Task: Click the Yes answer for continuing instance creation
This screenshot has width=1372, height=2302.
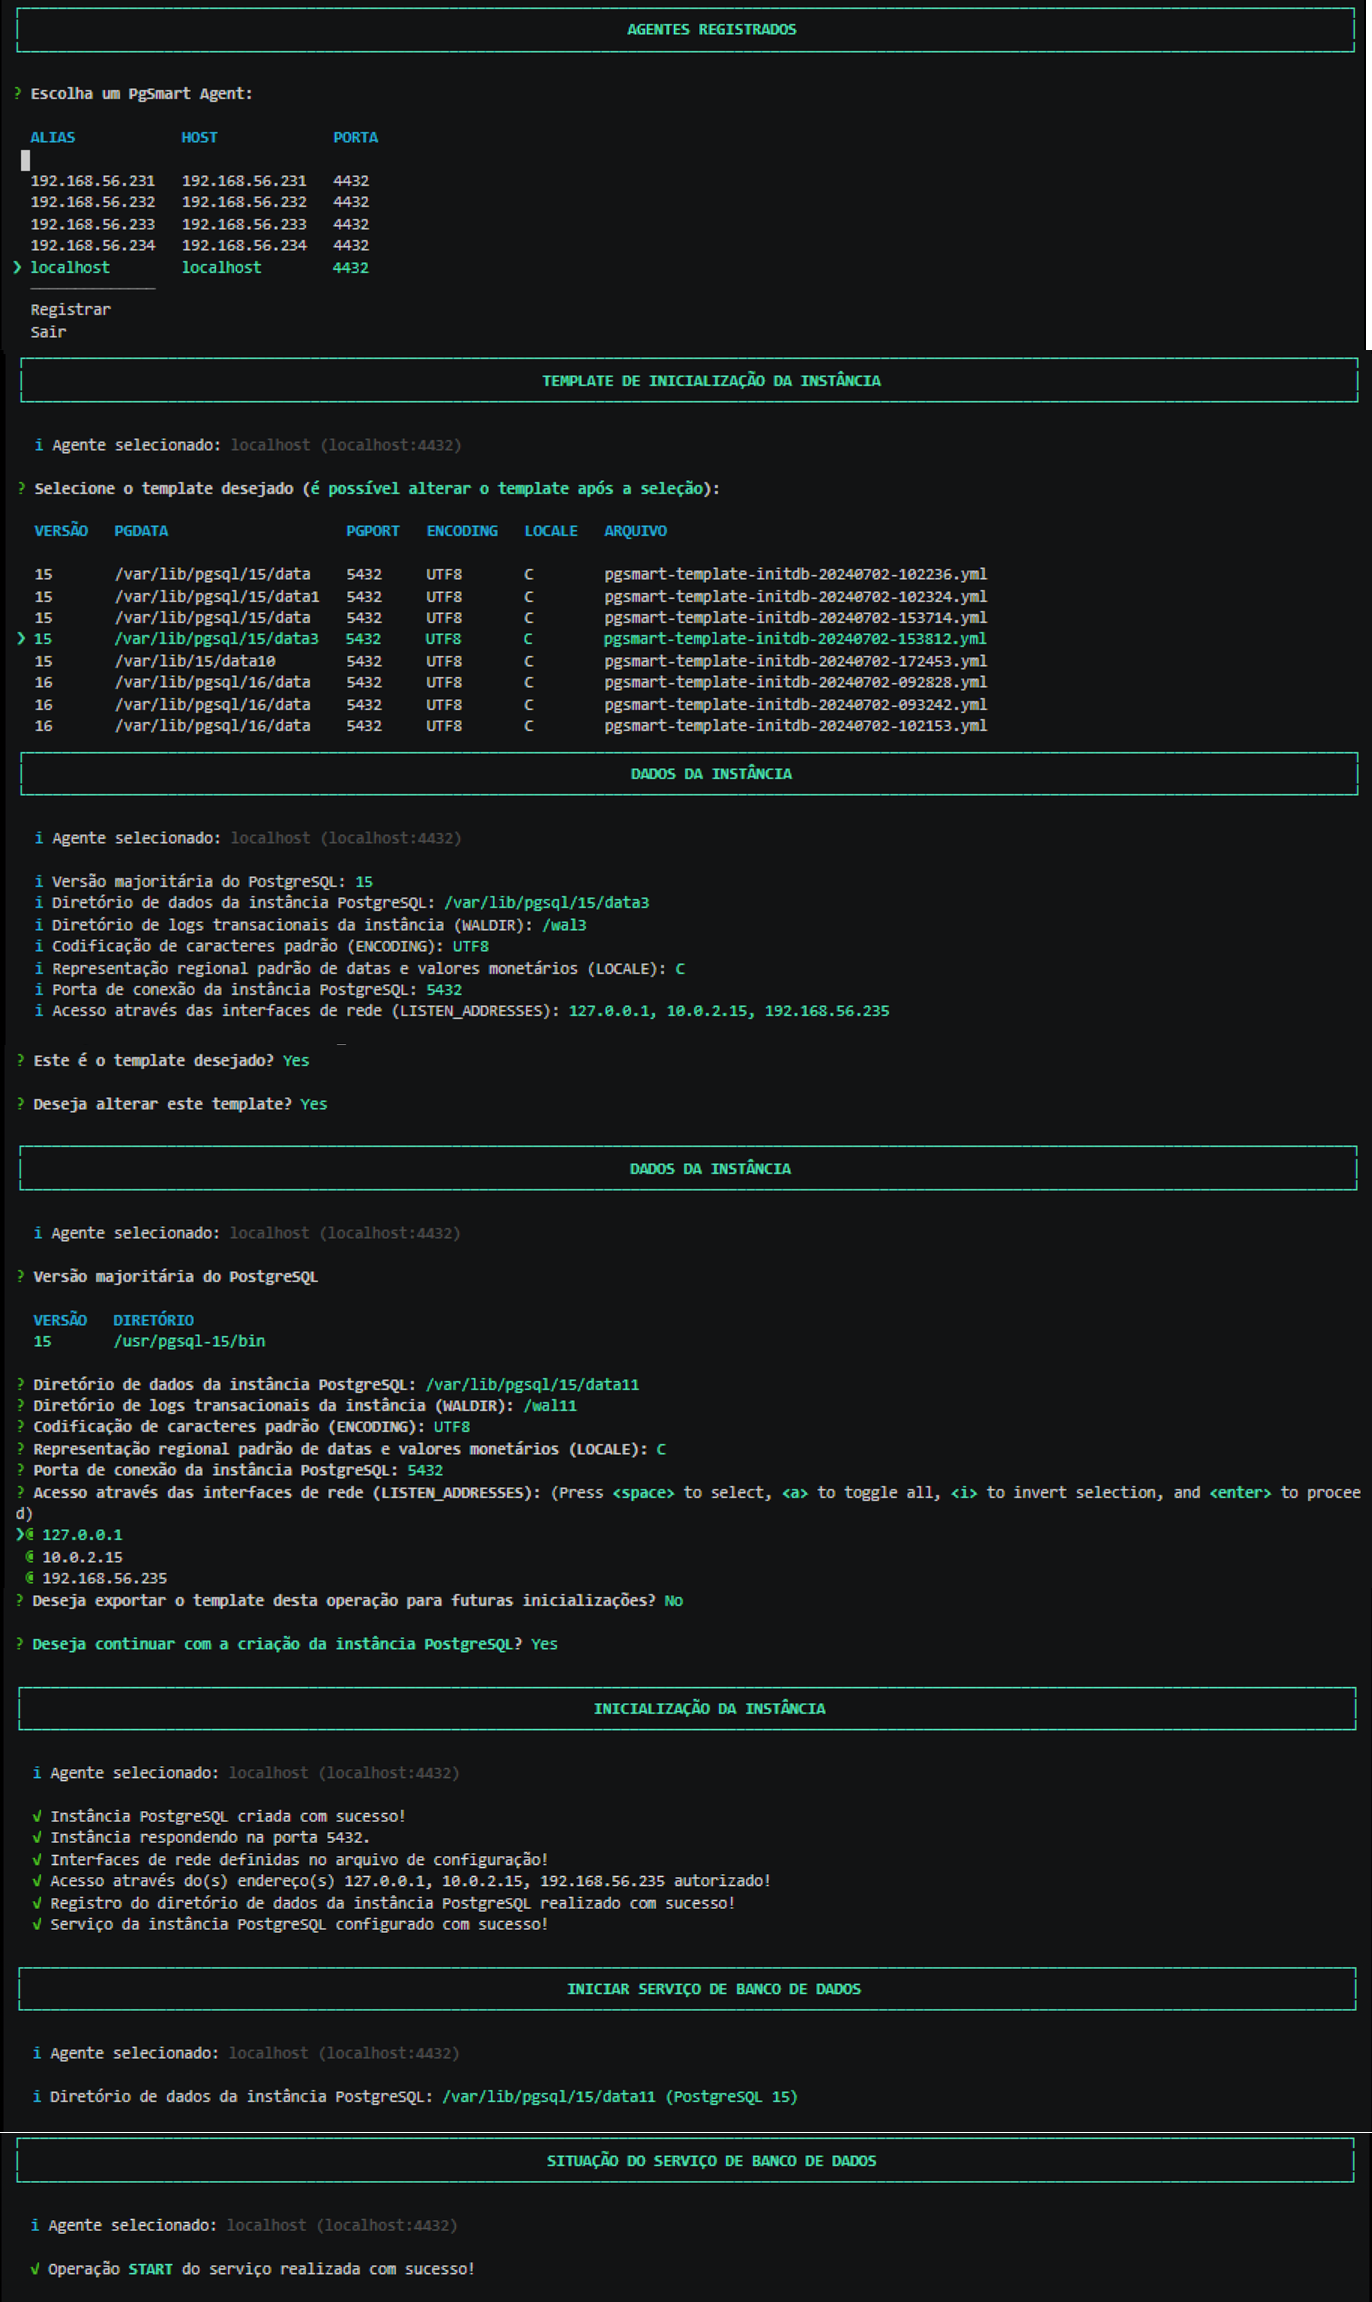Action: click(544, 1644)
